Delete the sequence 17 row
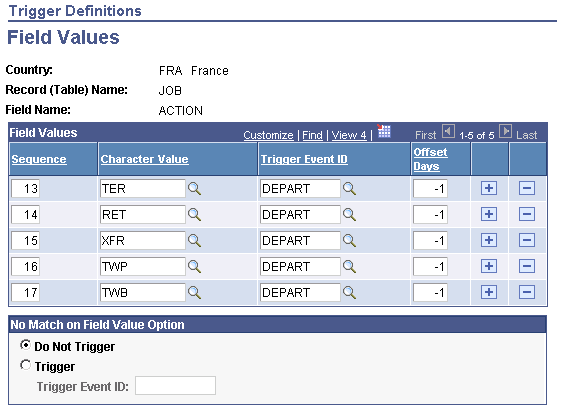The image size is (561, 410). pyautogui.click(x=527, y=292)
